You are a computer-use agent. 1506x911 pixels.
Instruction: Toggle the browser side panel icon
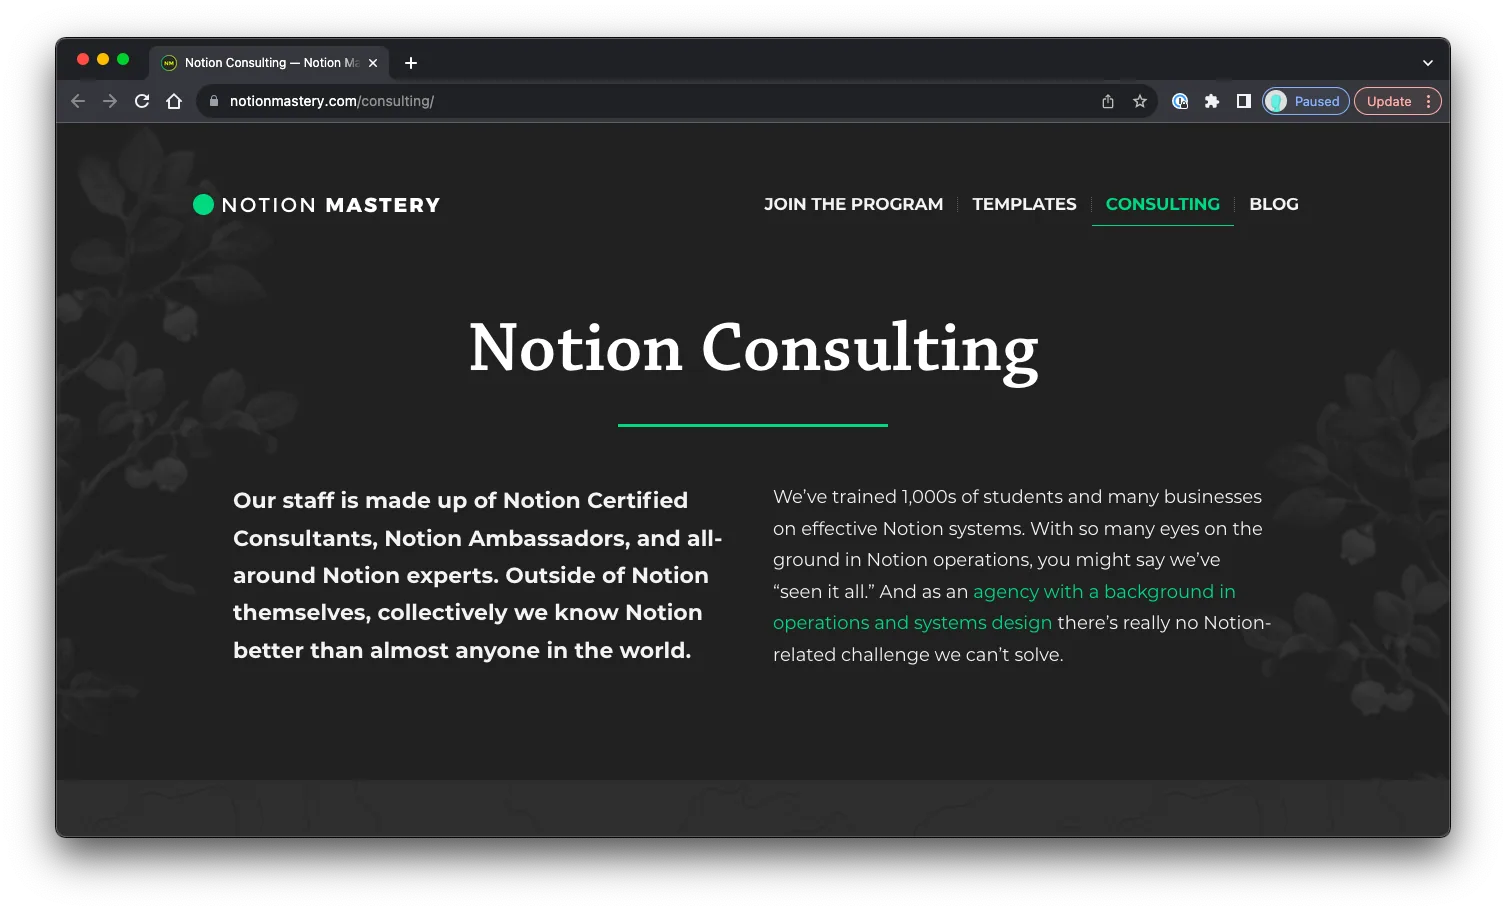1243,101
